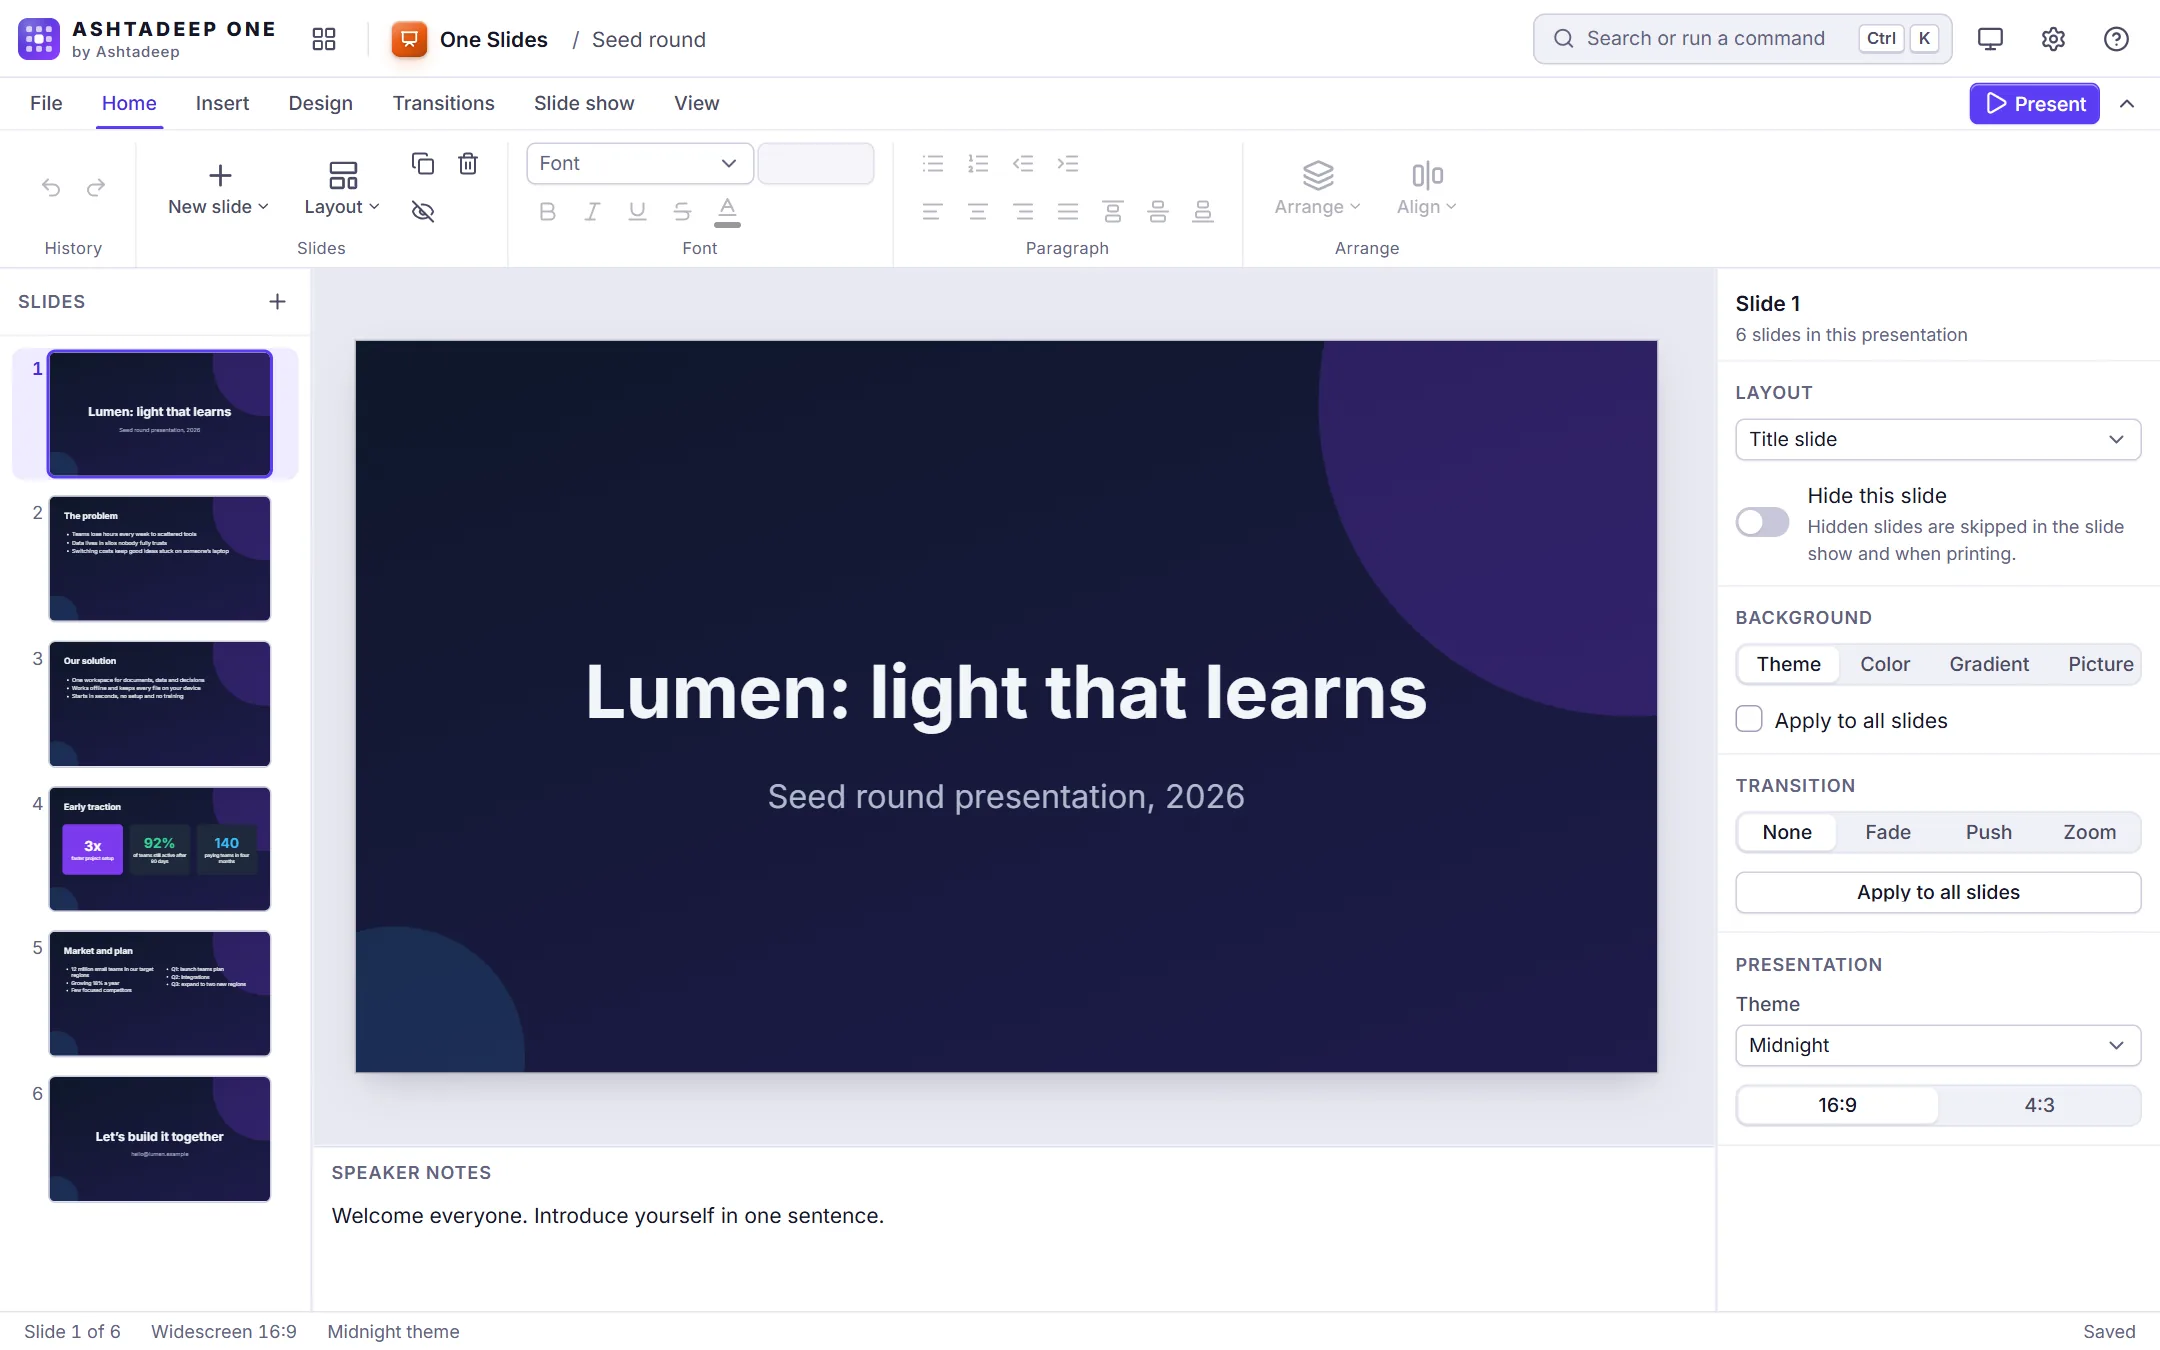
Task: Switch to the Transitions tab
Action: 443,103
